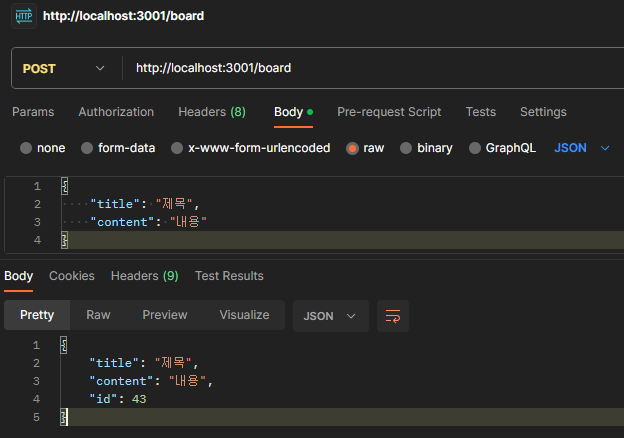Switch to Preview response view
The width and height of the screenshot is (624, 438).
coord(165,315)
